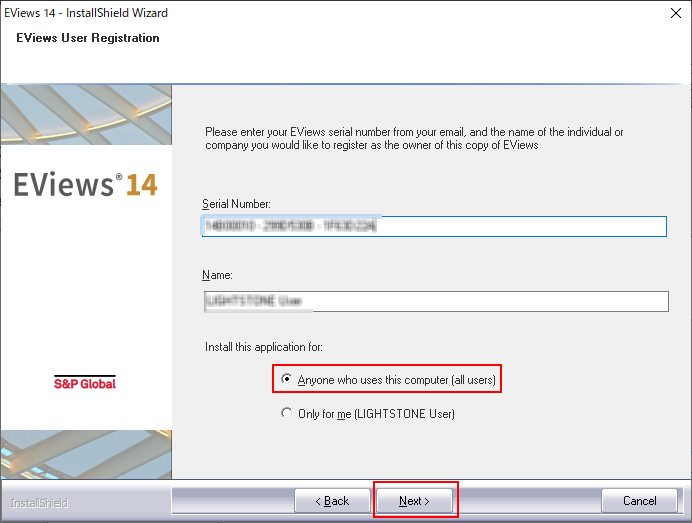Focus the Serial Number input field

pos(434,226)
